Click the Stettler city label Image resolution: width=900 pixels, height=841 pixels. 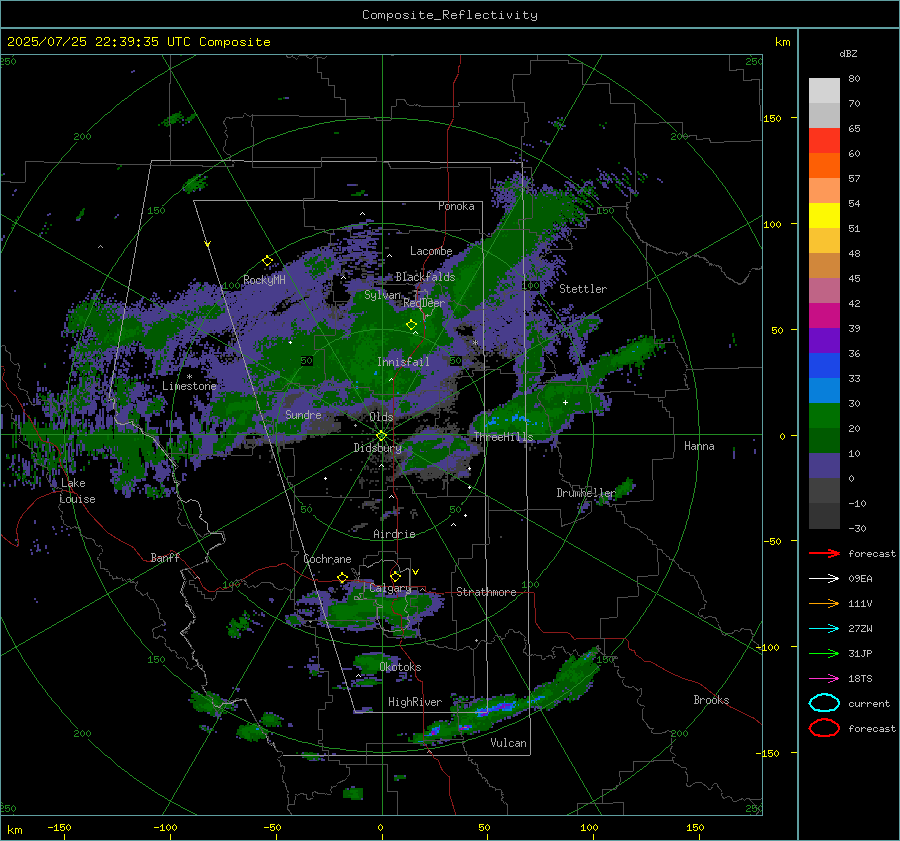583,289
